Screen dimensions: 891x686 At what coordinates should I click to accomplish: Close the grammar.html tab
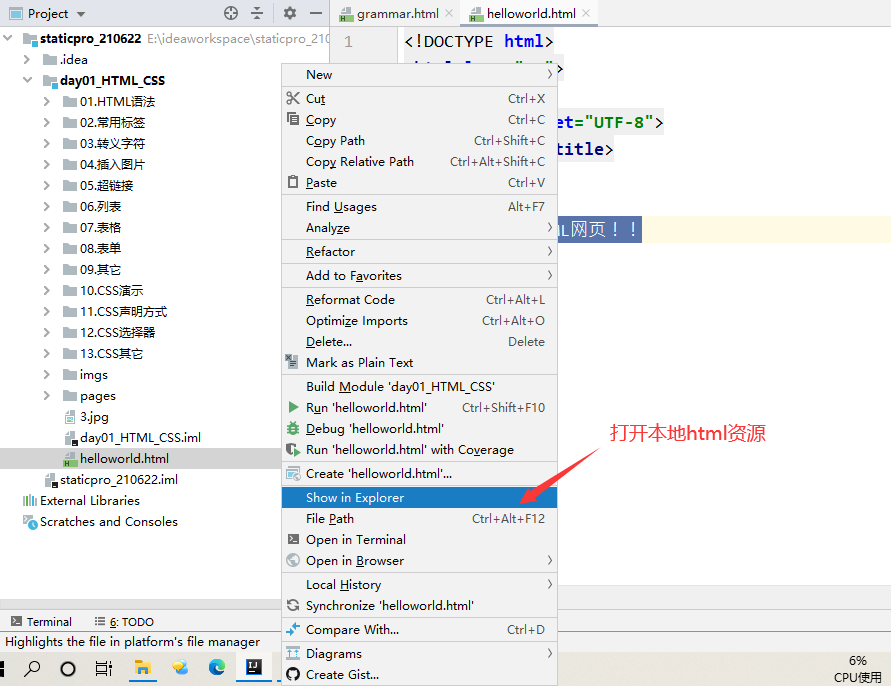[449, 13]
